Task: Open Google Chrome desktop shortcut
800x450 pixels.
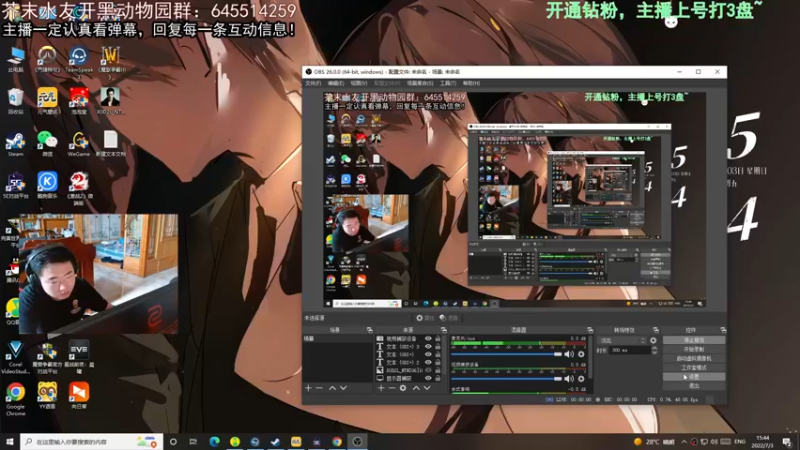Action: [x=15, y=399]
